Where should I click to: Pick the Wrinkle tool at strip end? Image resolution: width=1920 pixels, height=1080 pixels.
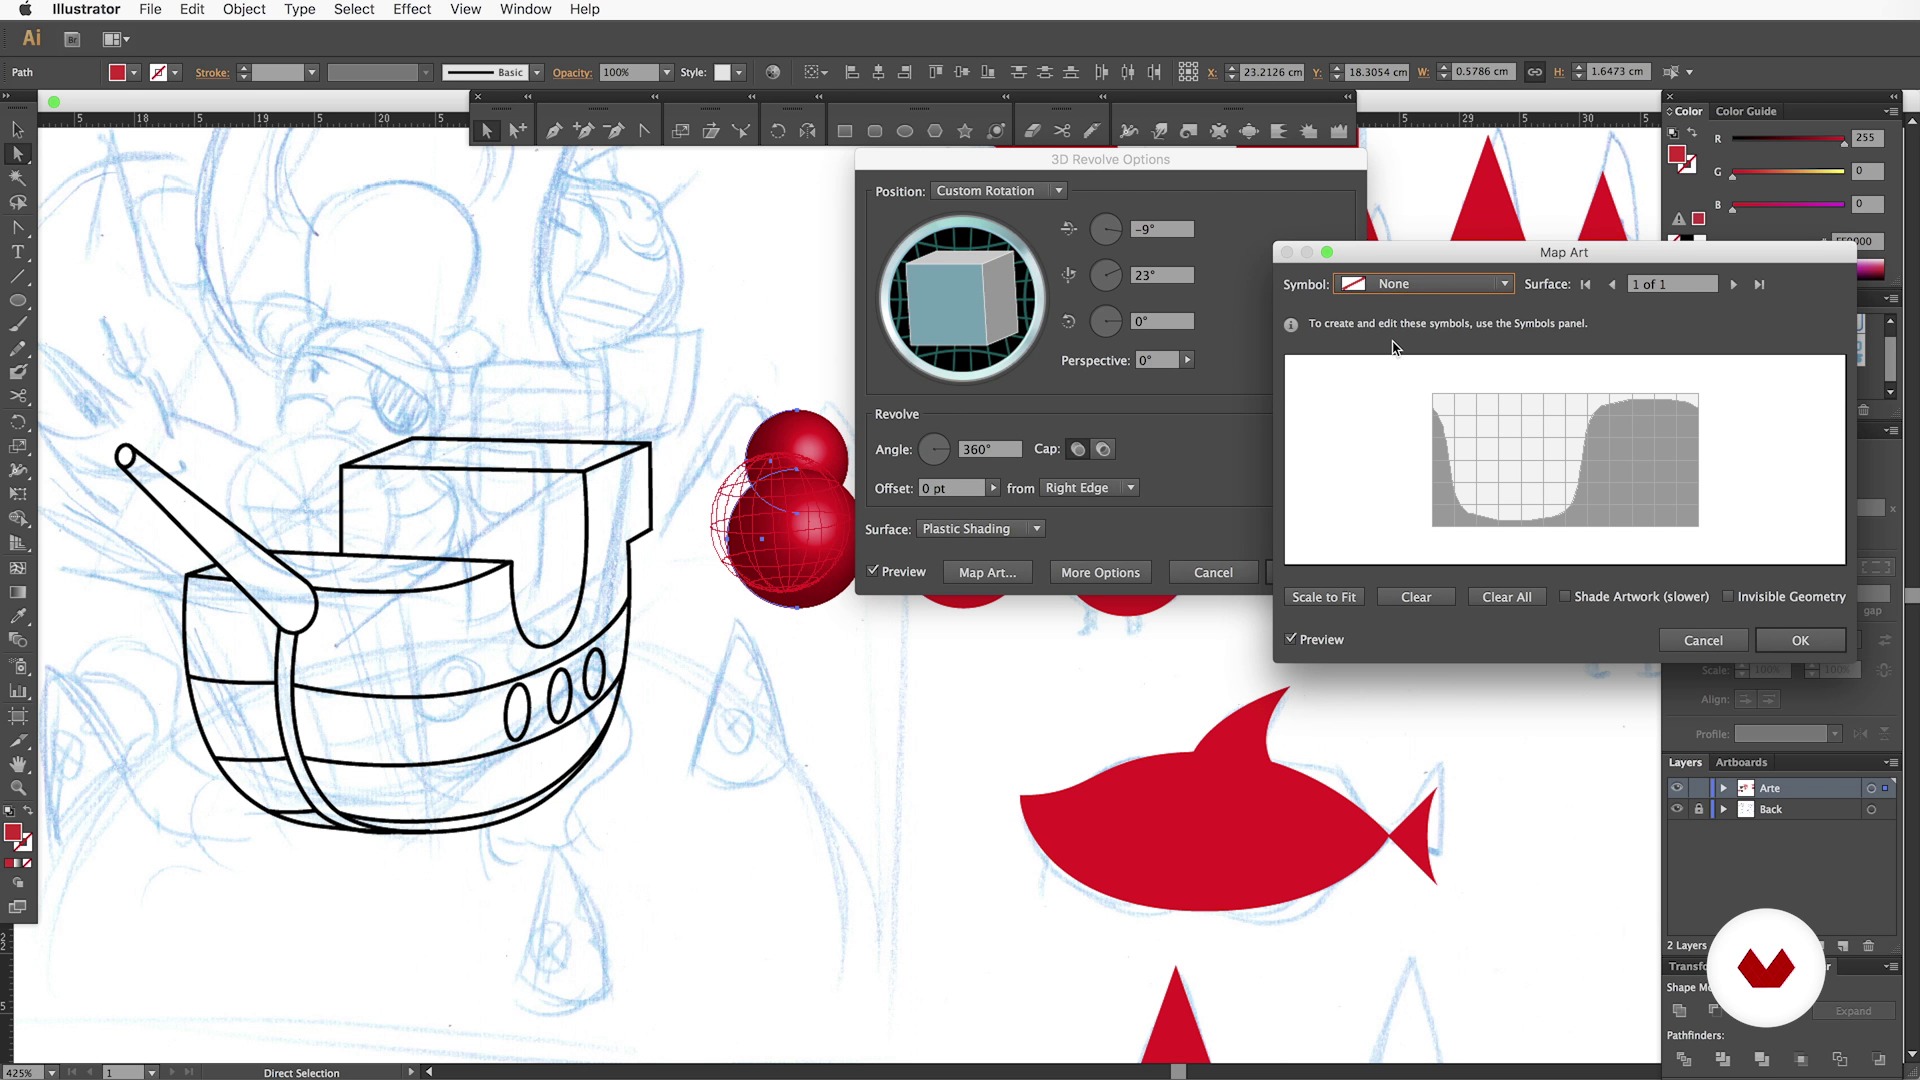pos(1339,131)
